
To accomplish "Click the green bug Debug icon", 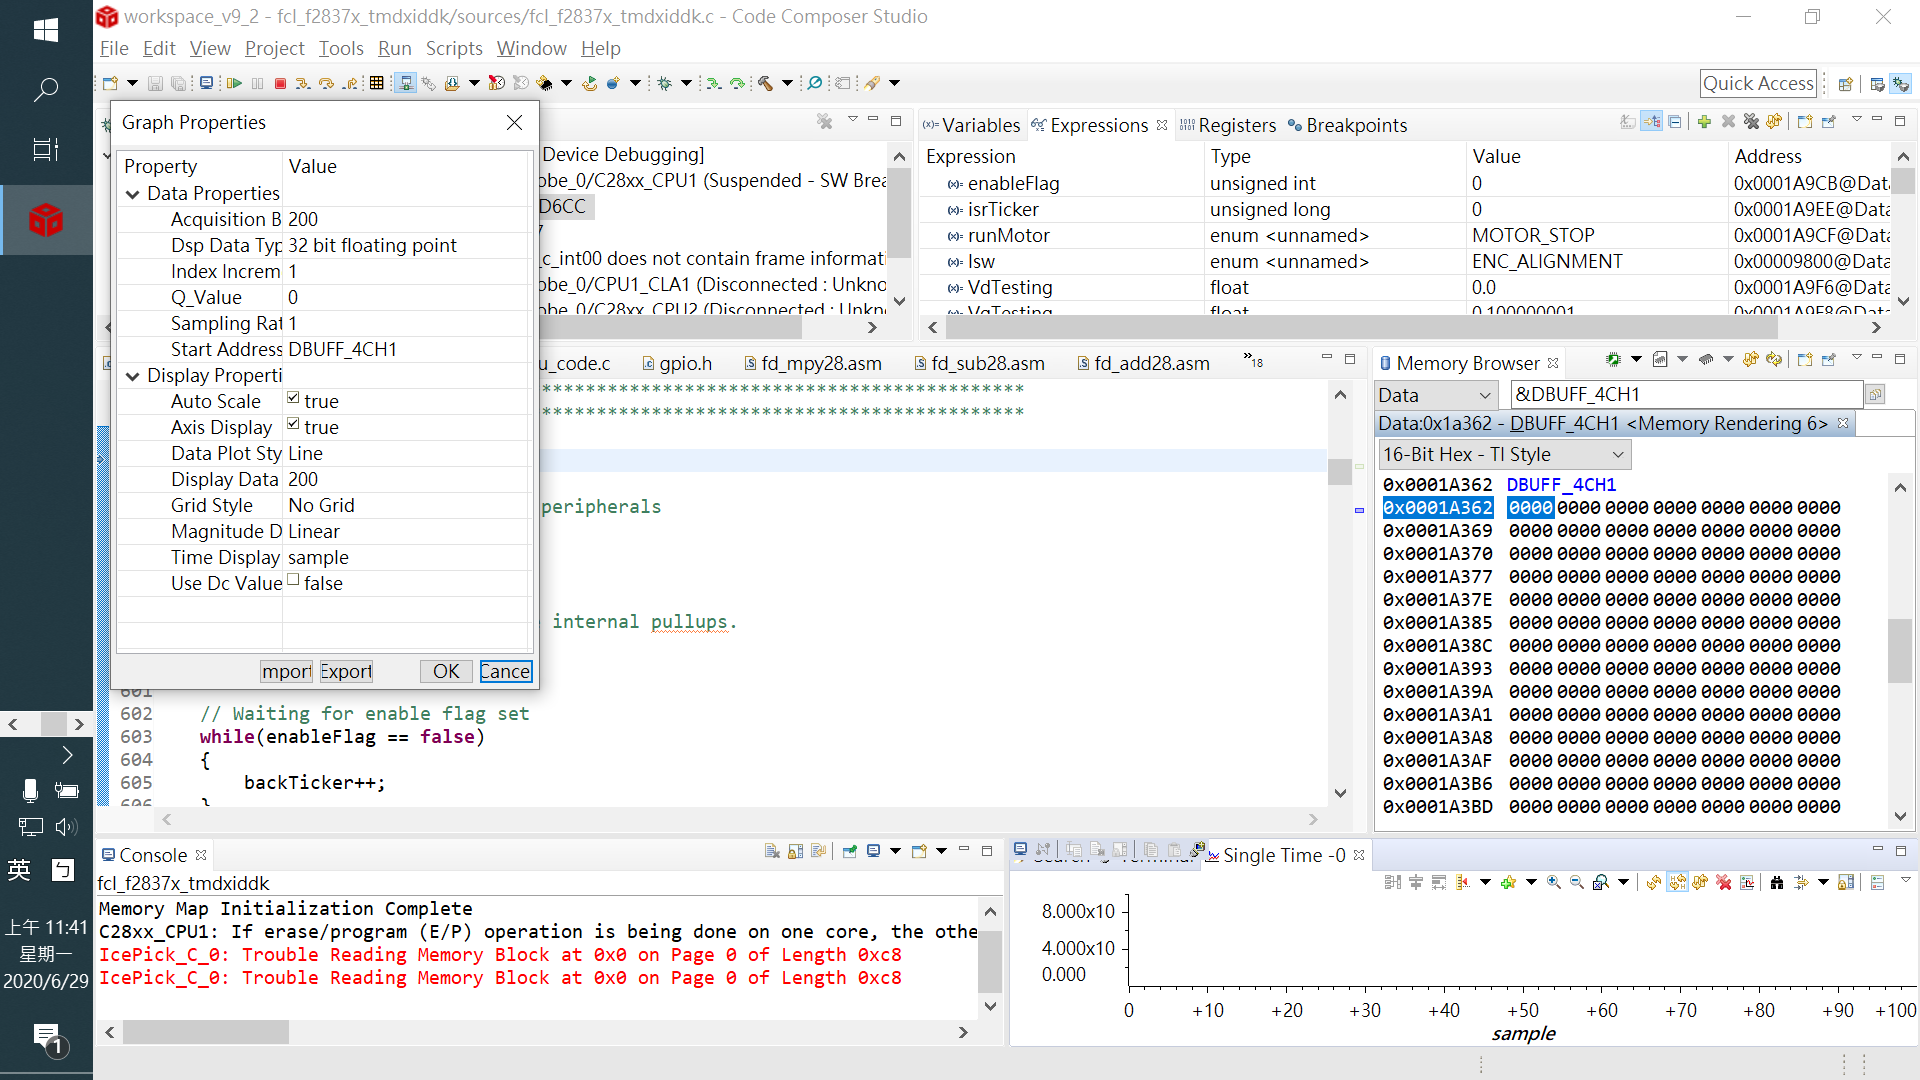I will pos(665,83).
